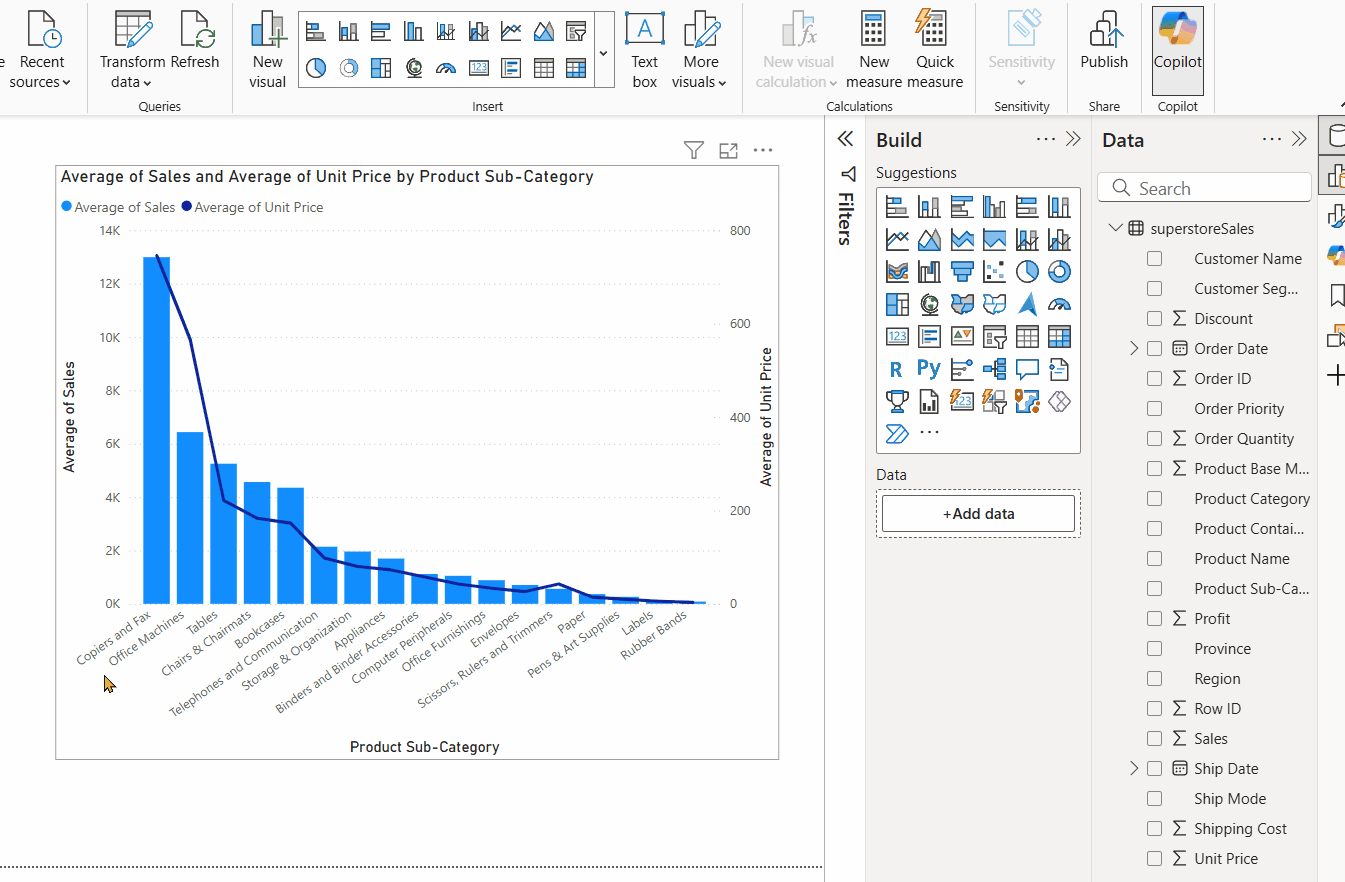The width and height of the screenshot is (1345, 882).
Task: Click the +Add data button
Action: pyautogui.click(x=977, y=513)
